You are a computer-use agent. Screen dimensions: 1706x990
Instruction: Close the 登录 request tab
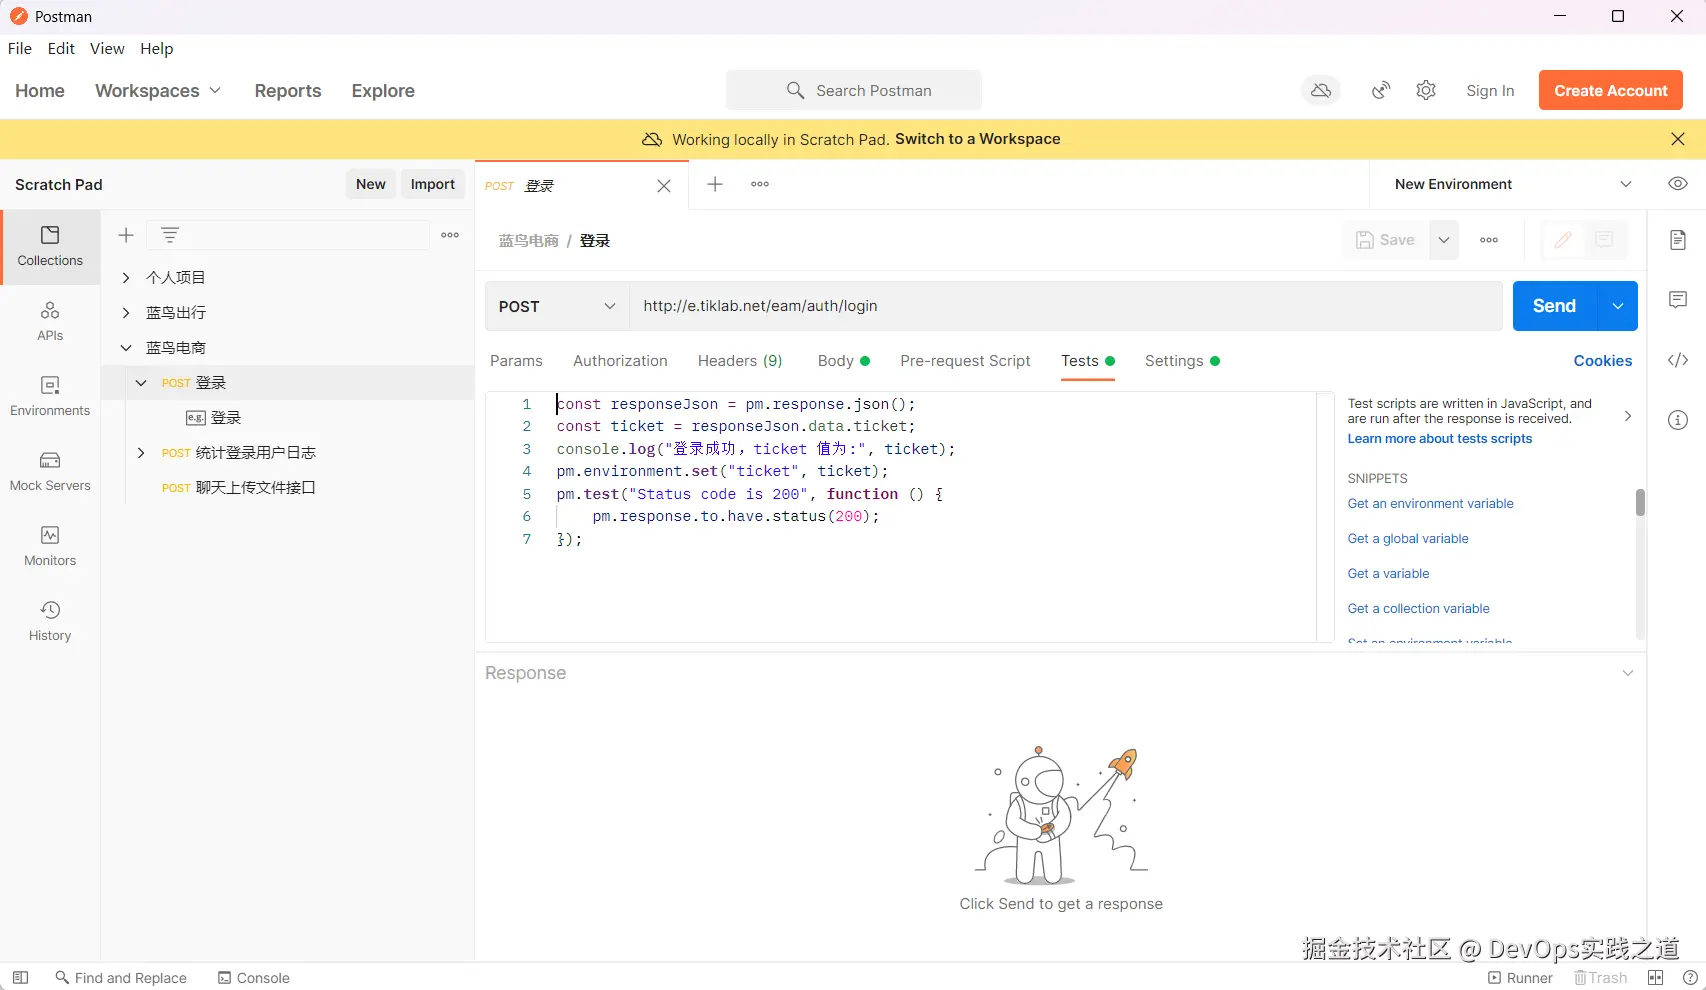point(664,186)
